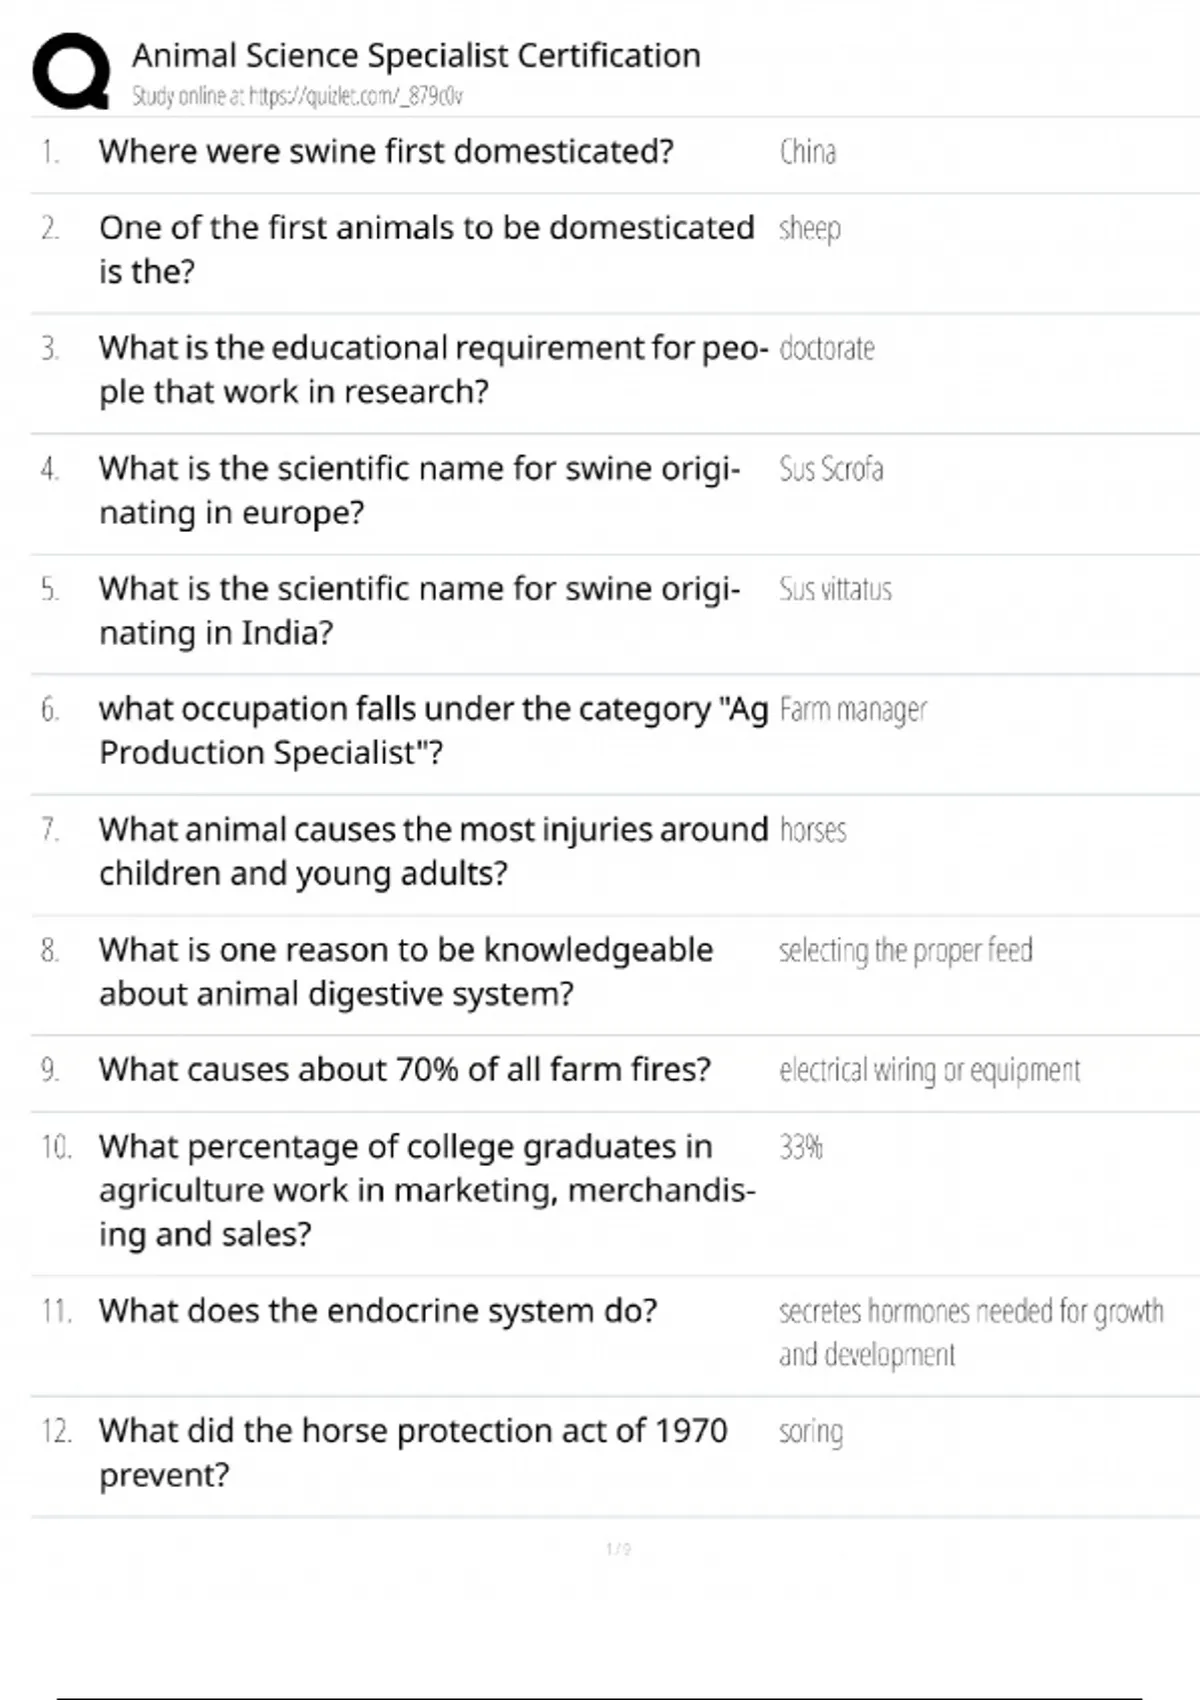
Task: Click the answer "Sus Scrofa"
Action: (831, 469)
